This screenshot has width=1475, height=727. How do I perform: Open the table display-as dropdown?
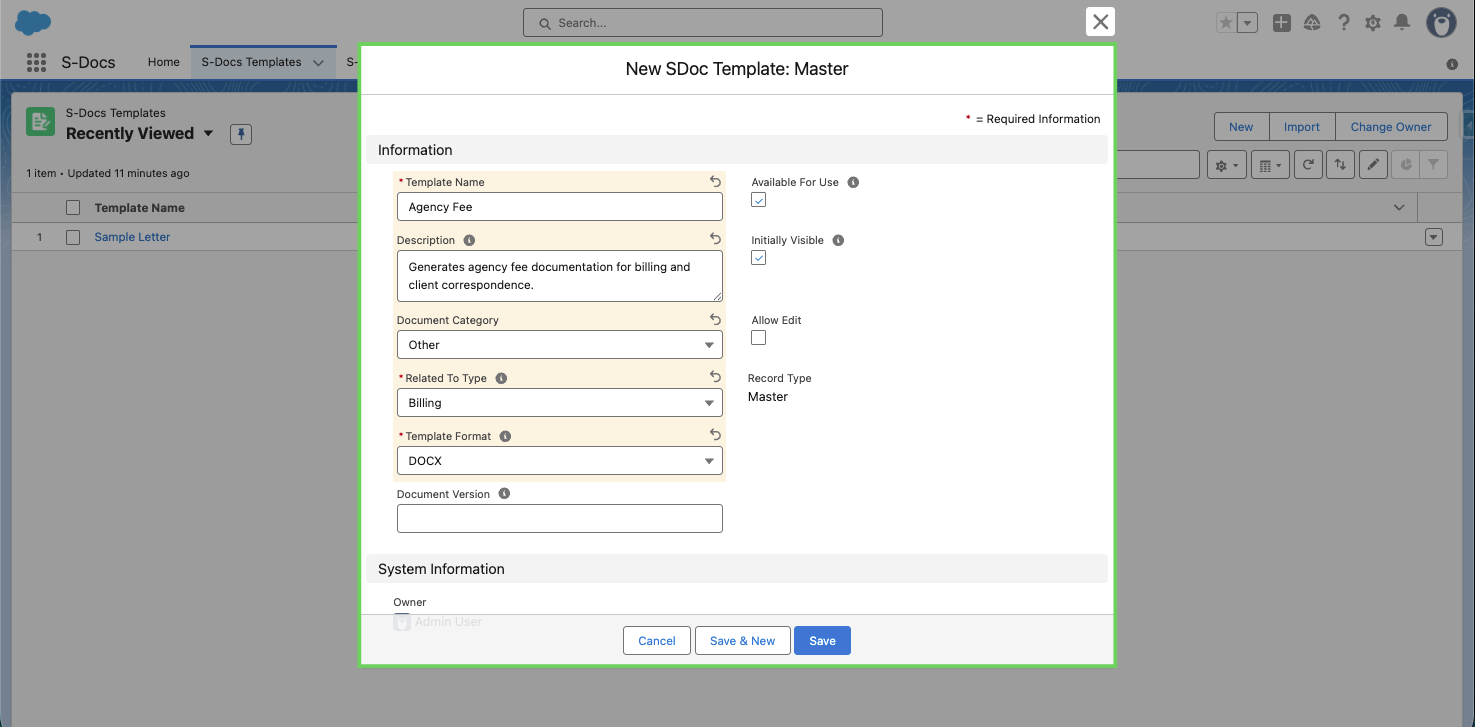1269,165
